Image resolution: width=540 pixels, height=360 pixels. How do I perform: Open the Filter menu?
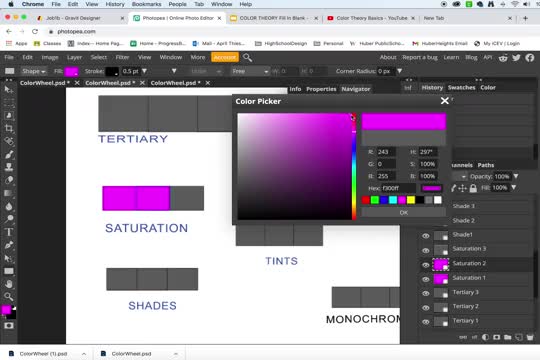122,57
